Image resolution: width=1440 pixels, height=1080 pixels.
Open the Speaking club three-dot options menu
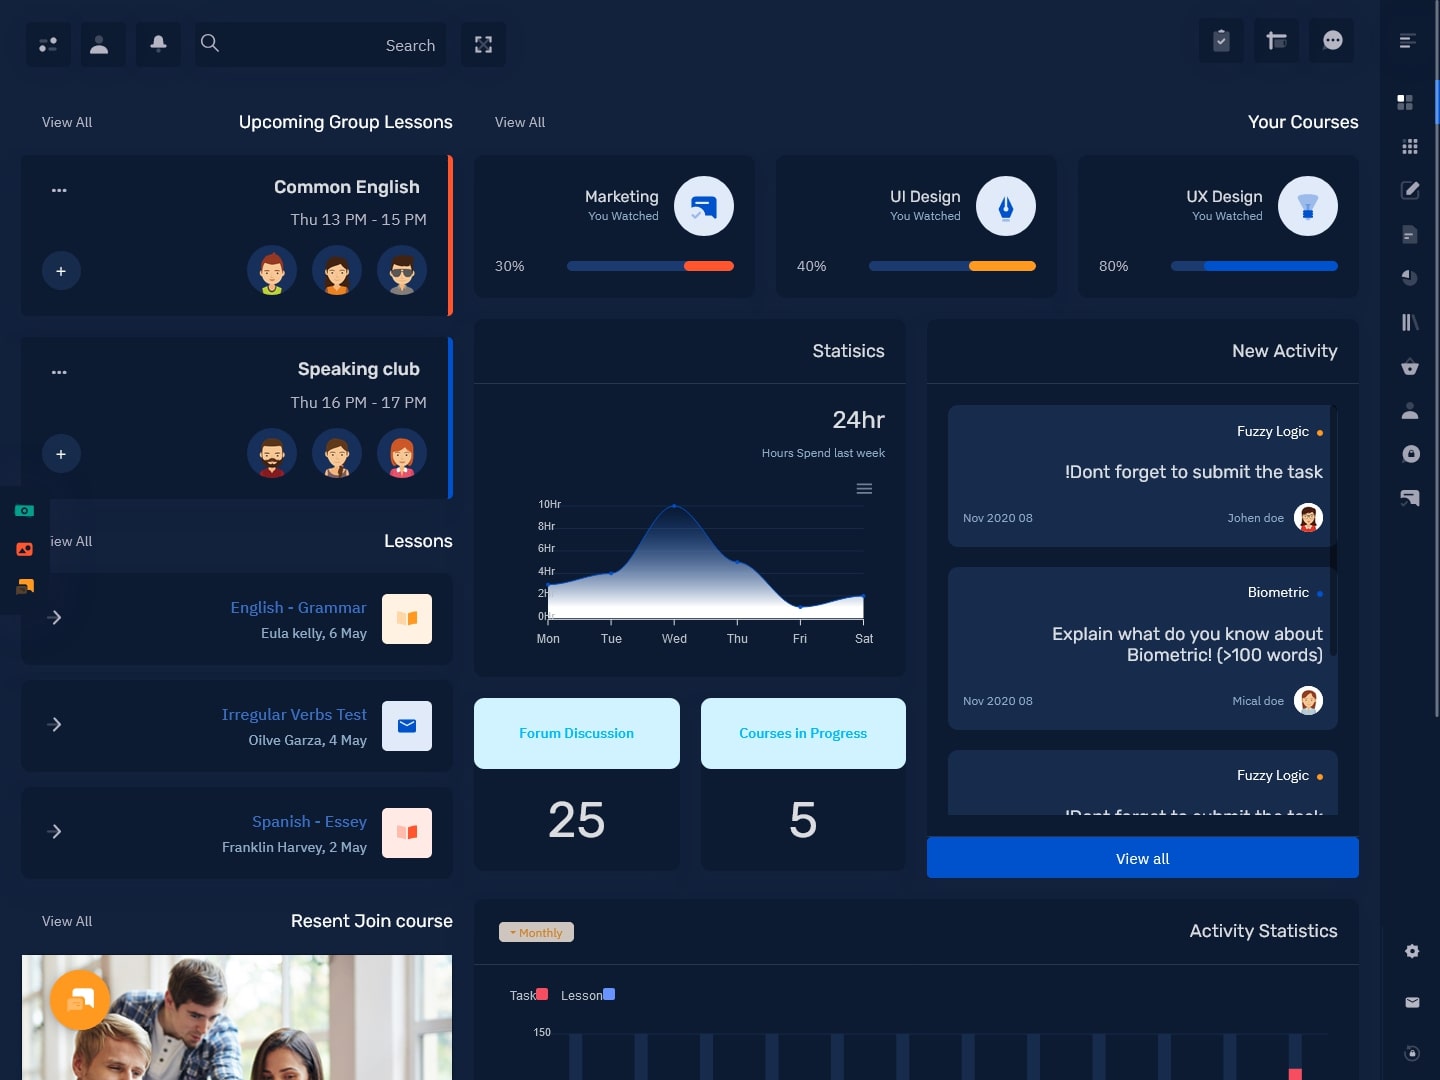(x=59, y=372)
